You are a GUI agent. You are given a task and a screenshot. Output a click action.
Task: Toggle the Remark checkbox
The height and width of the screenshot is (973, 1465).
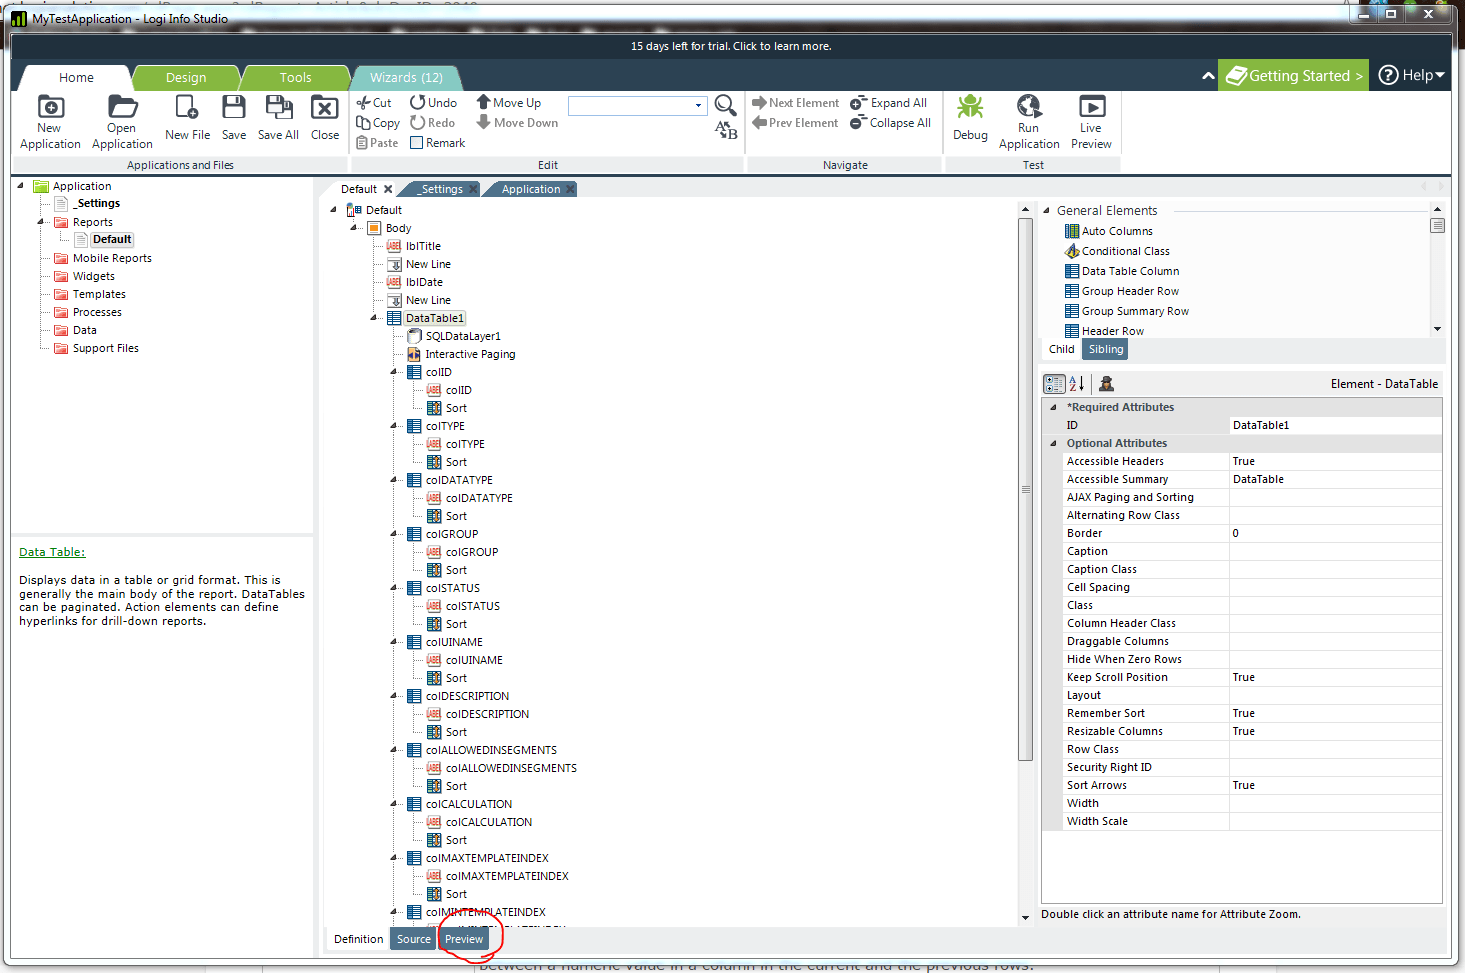417,143
